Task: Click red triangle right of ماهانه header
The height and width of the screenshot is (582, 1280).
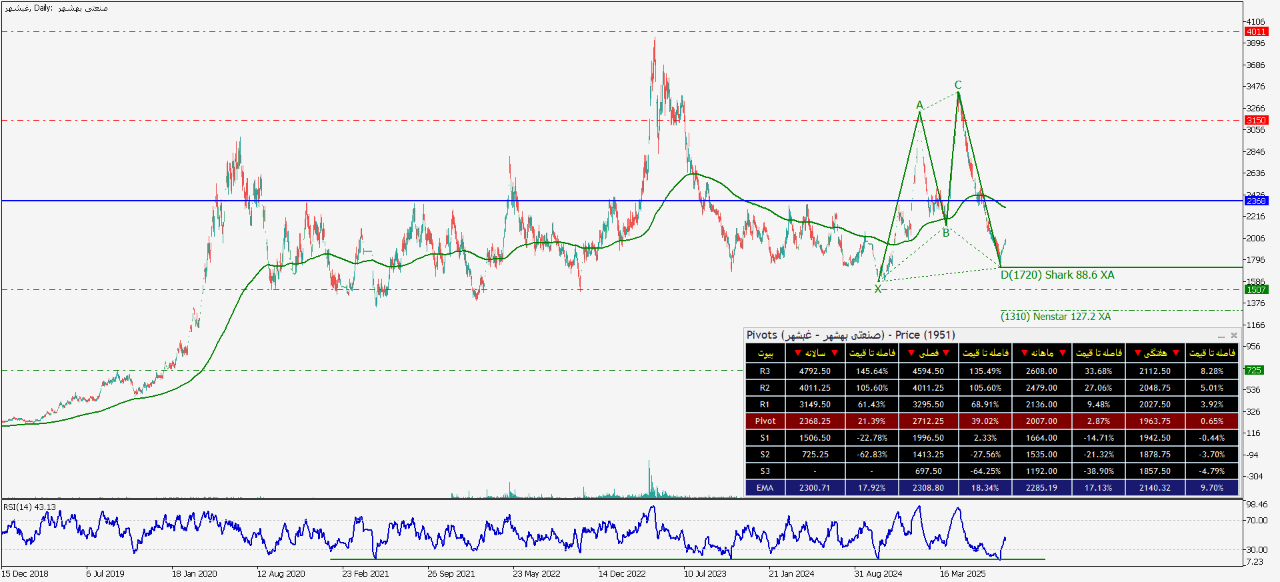Action: pos(1061,353)
